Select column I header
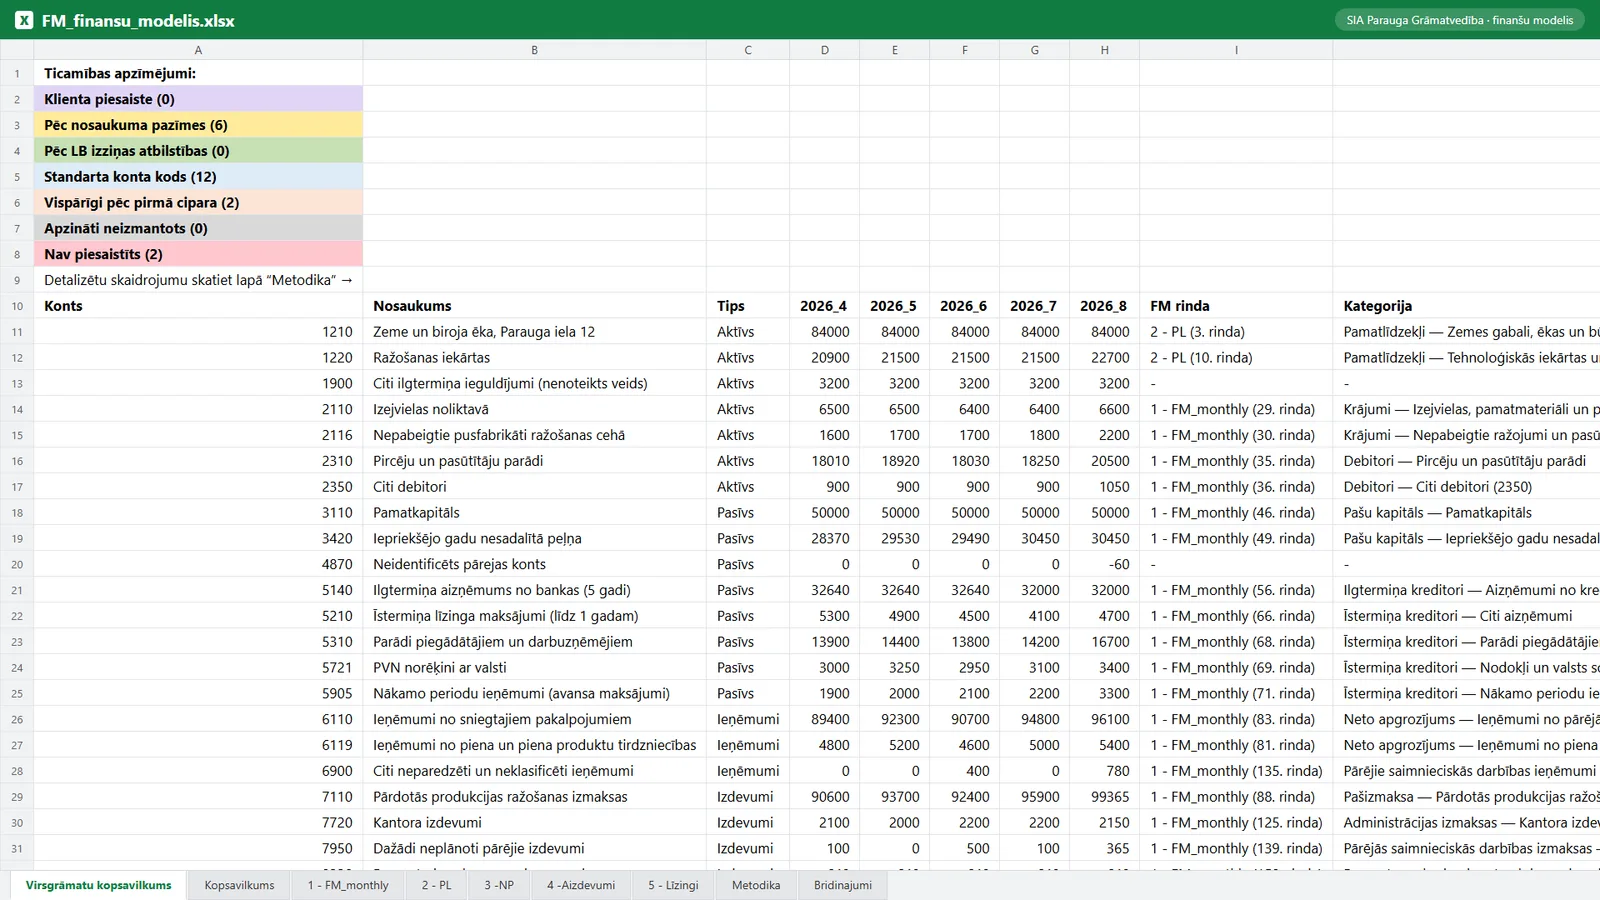The height and width of the screenshot is (900, 1600). [x=1236, y=50]
